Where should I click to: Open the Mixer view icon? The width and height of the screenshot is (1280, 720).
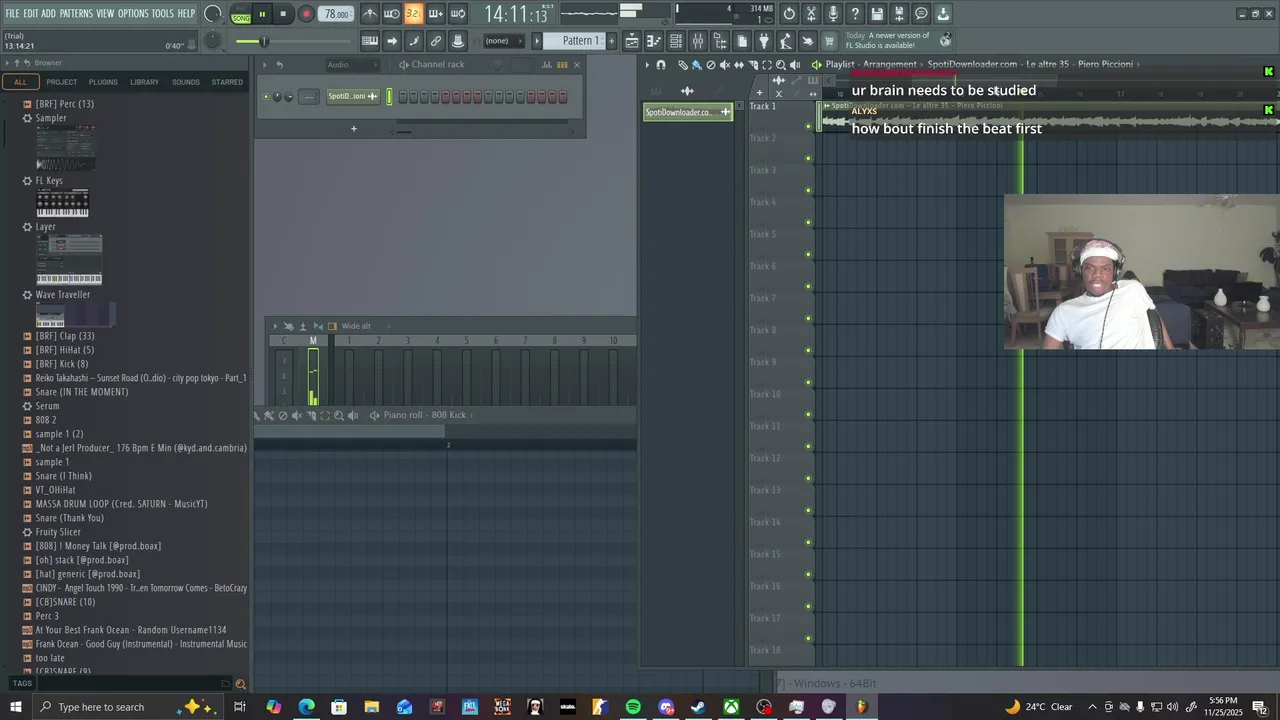pos(698,41)
